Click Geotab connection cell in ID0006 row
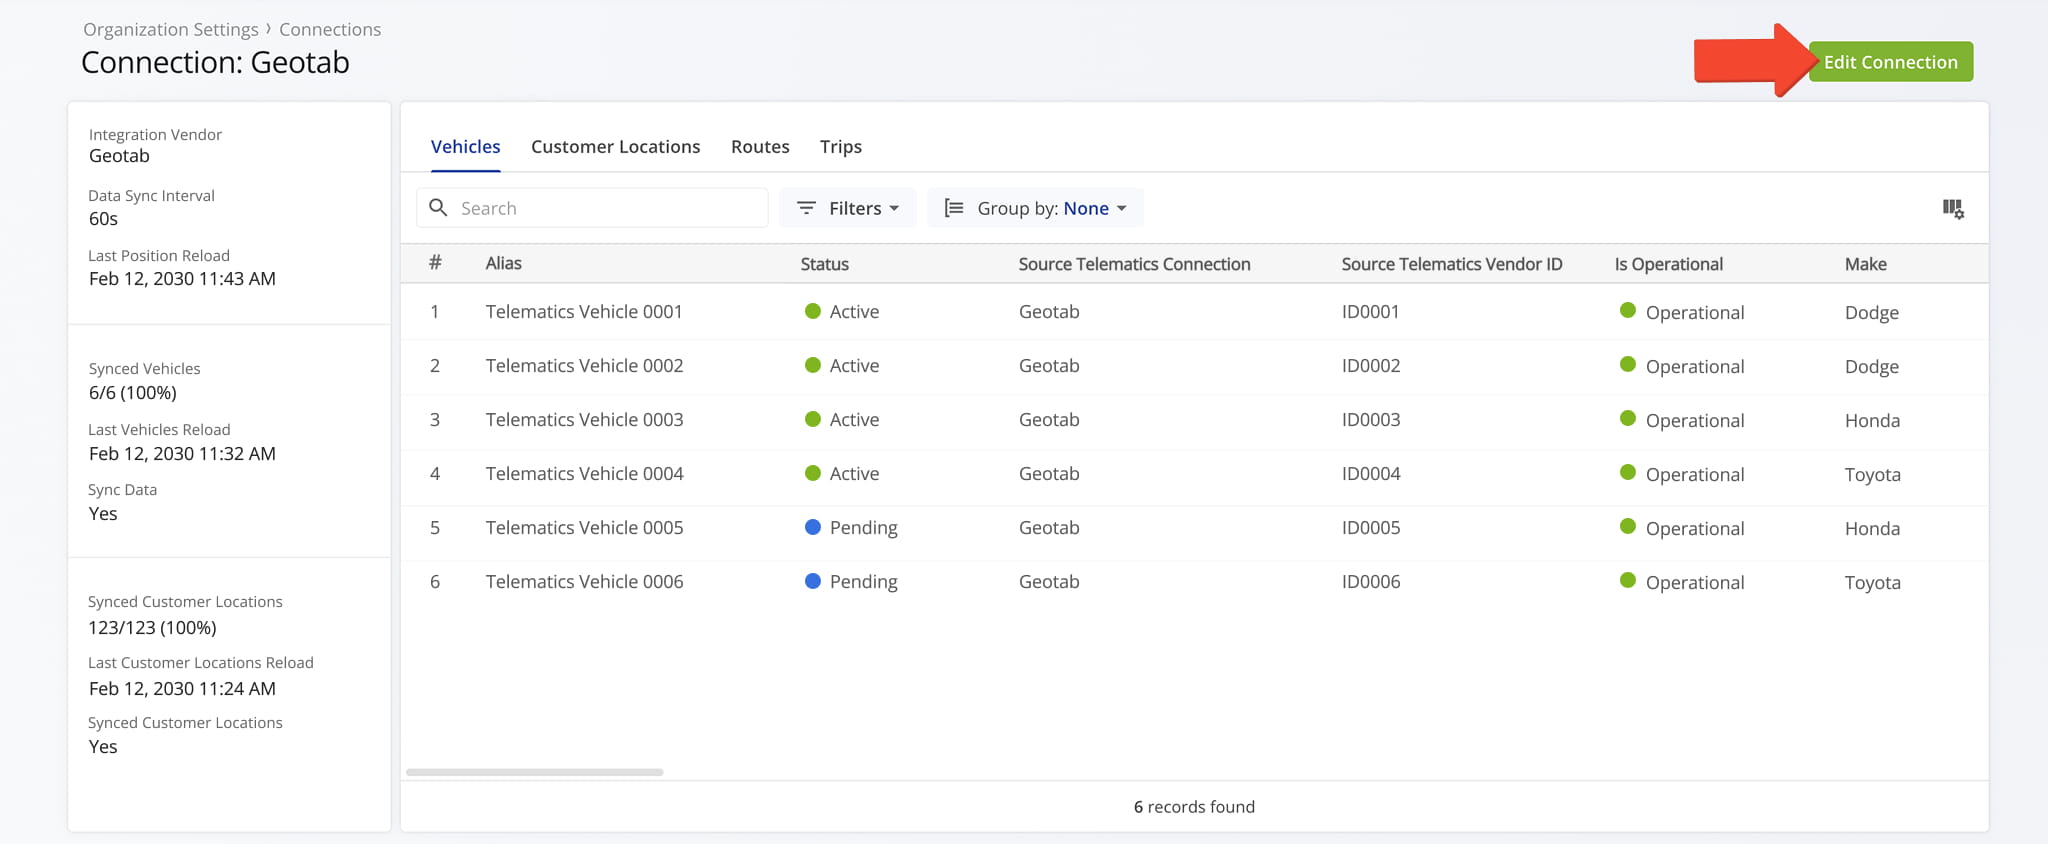The image size is (2048, 844). 1049,582
